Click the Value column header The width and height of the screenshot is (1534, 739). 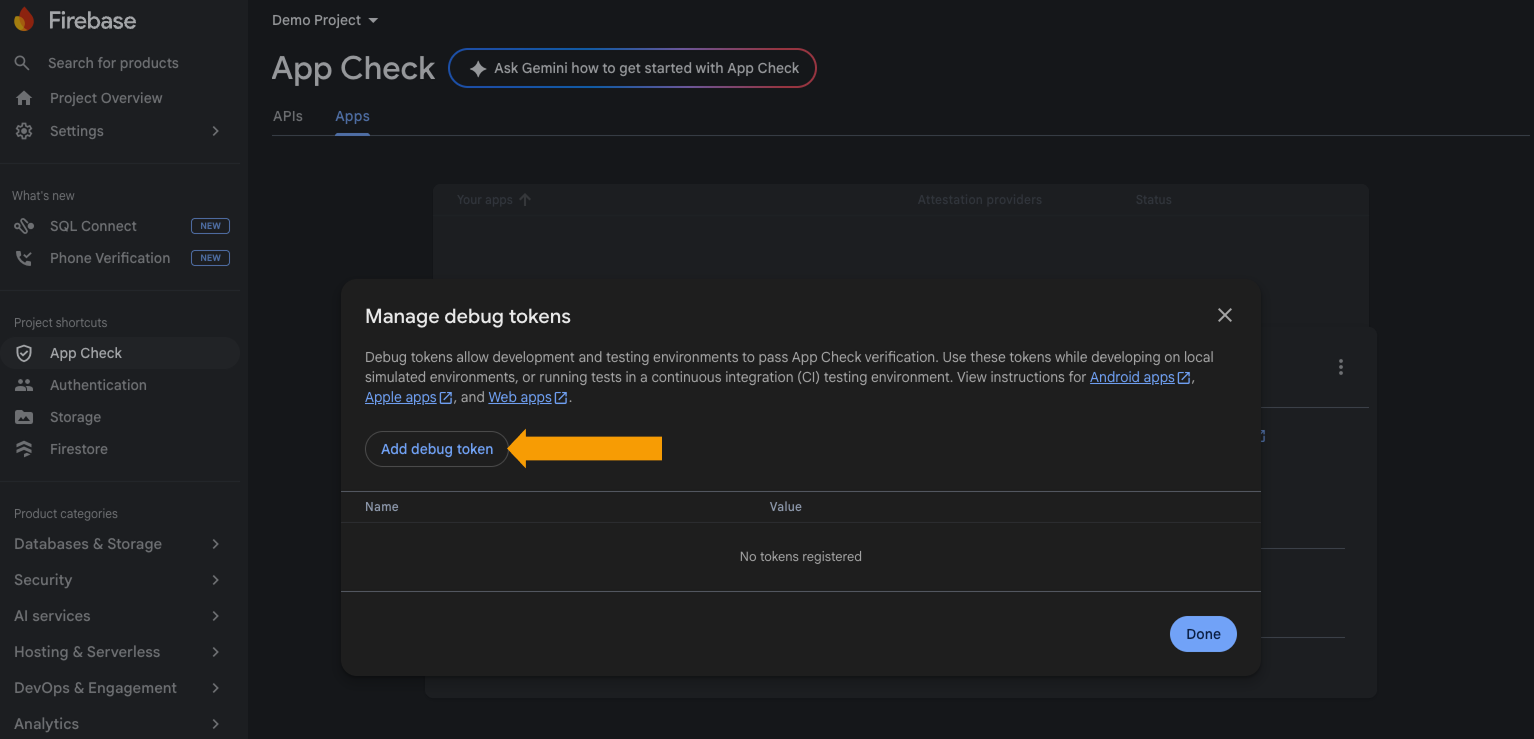coord(786,507)
